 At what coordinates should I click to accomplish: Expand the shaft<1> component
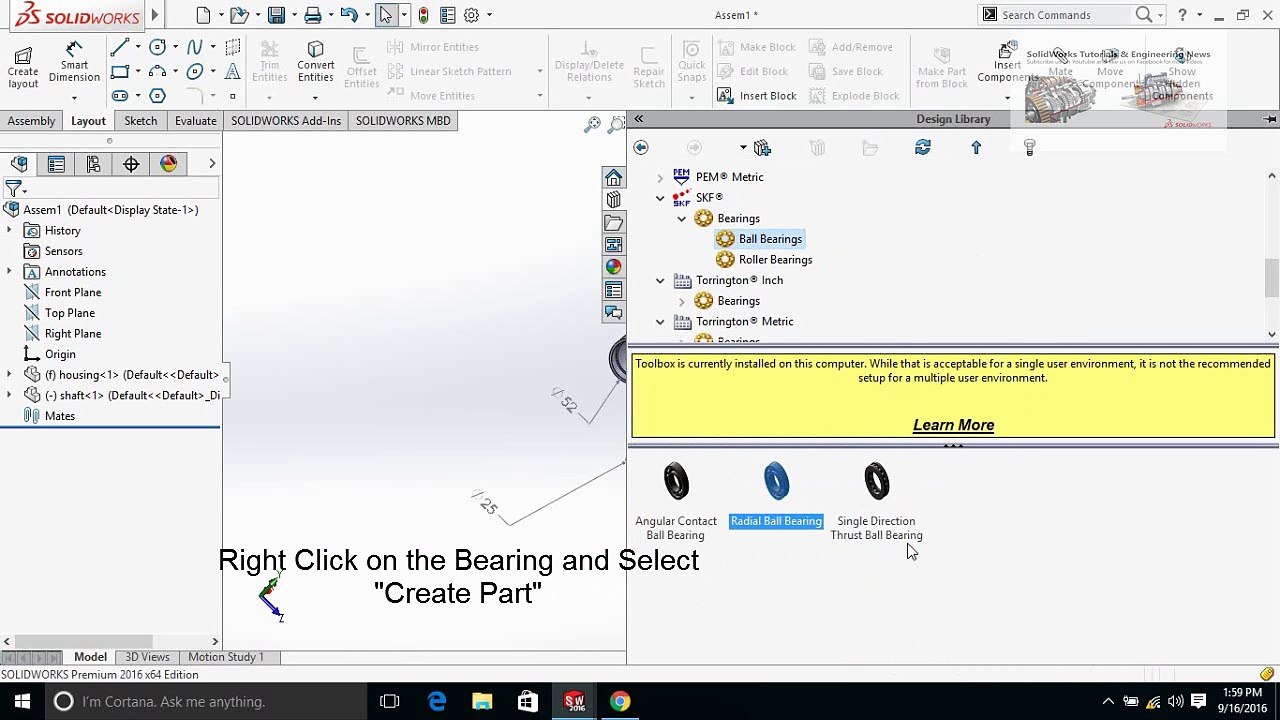[9, 395]
